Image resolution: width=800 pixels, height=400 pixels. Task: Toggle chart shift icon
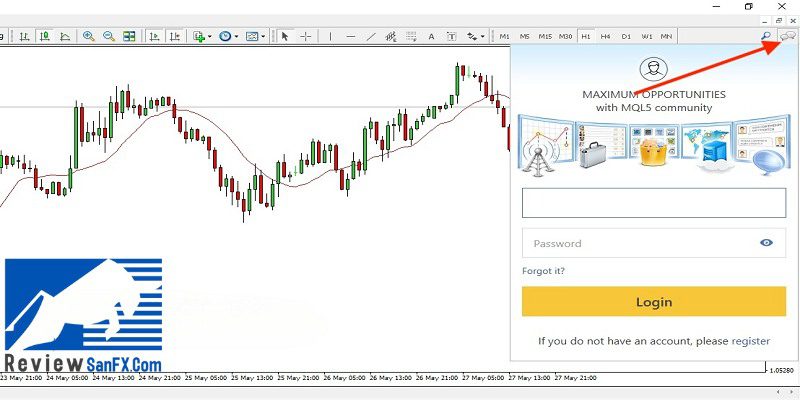point(174,36)
